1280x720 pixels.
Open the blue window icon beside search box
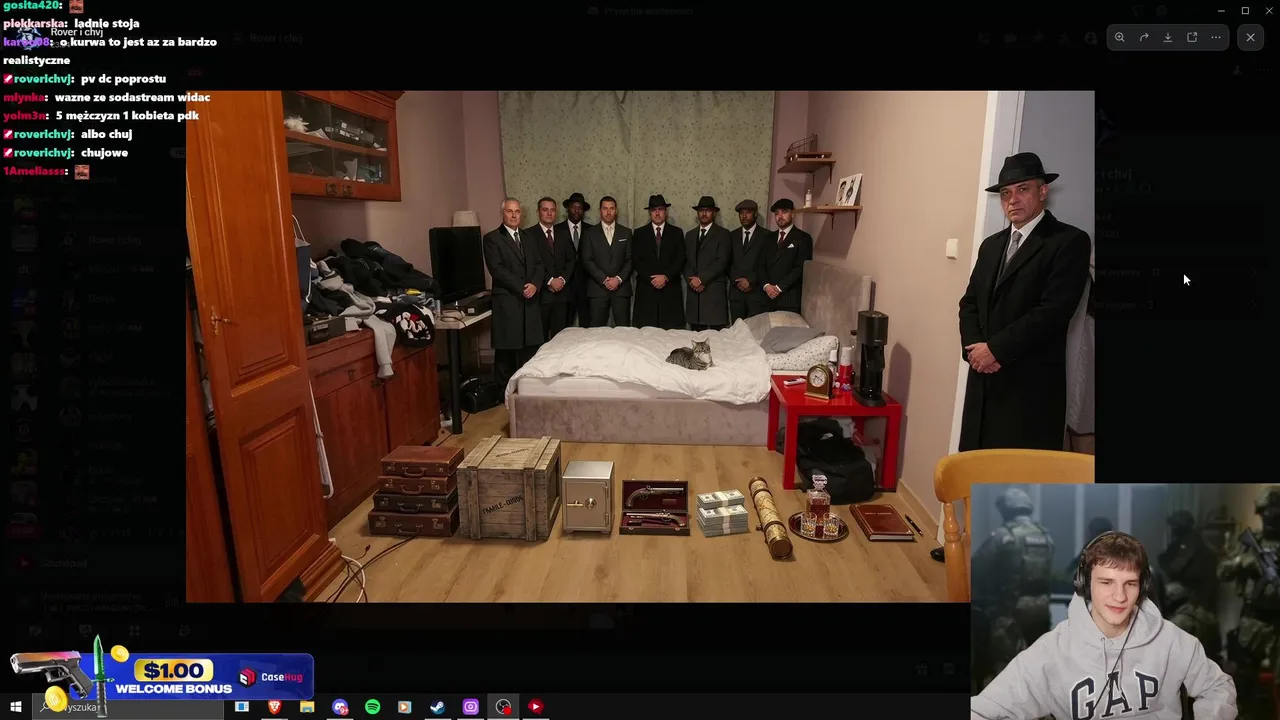point(241,707)
